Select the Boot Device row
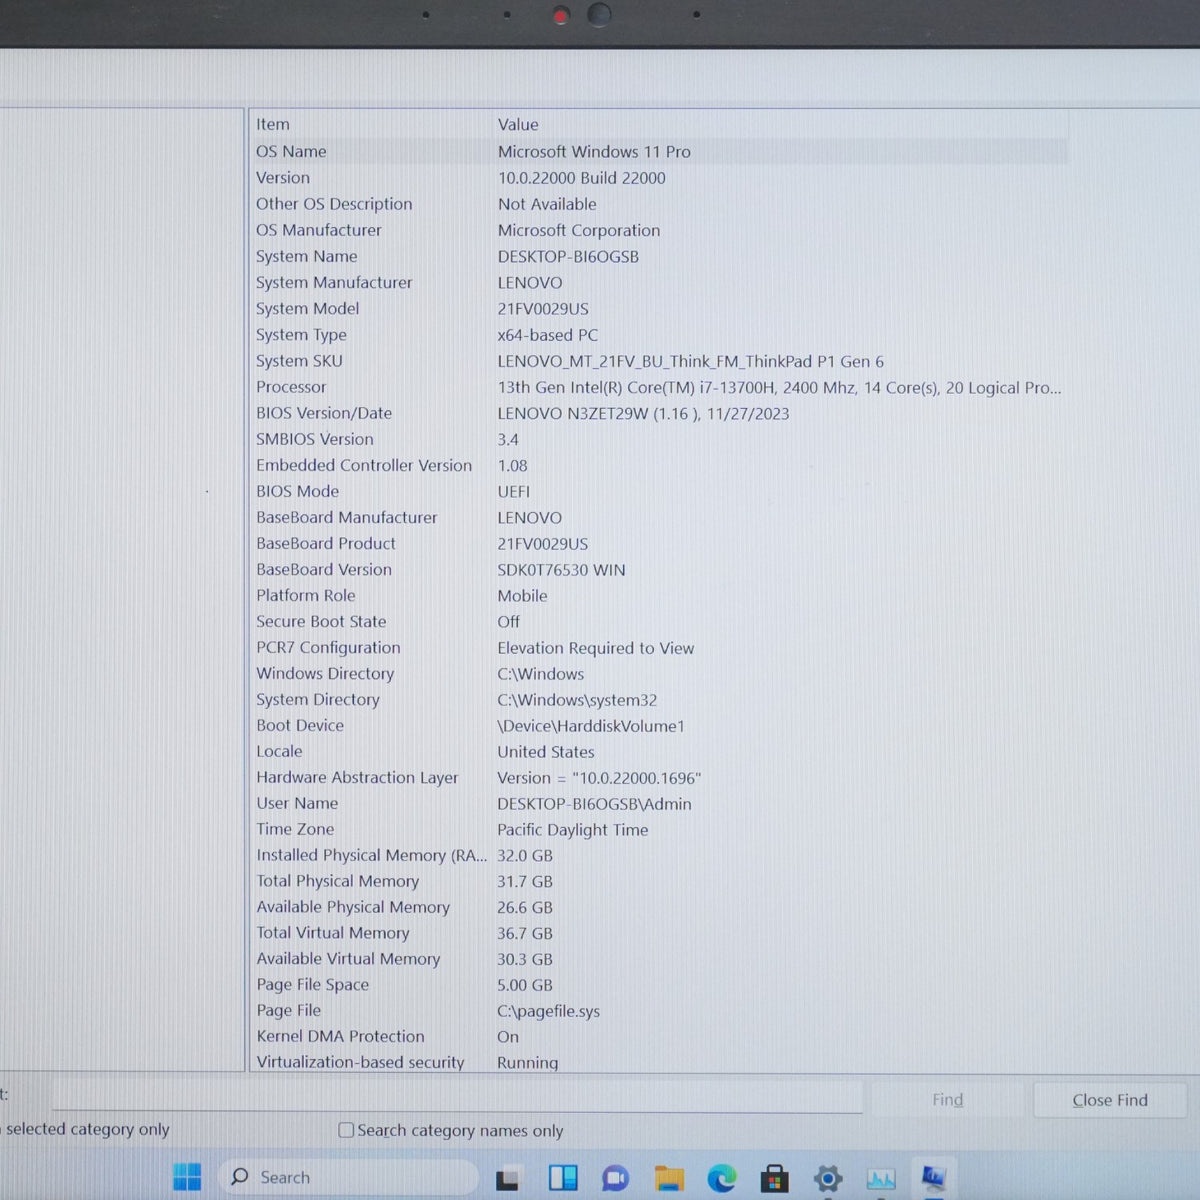The width and height of the screenshot is (1200, 1200). pos(660,725)
